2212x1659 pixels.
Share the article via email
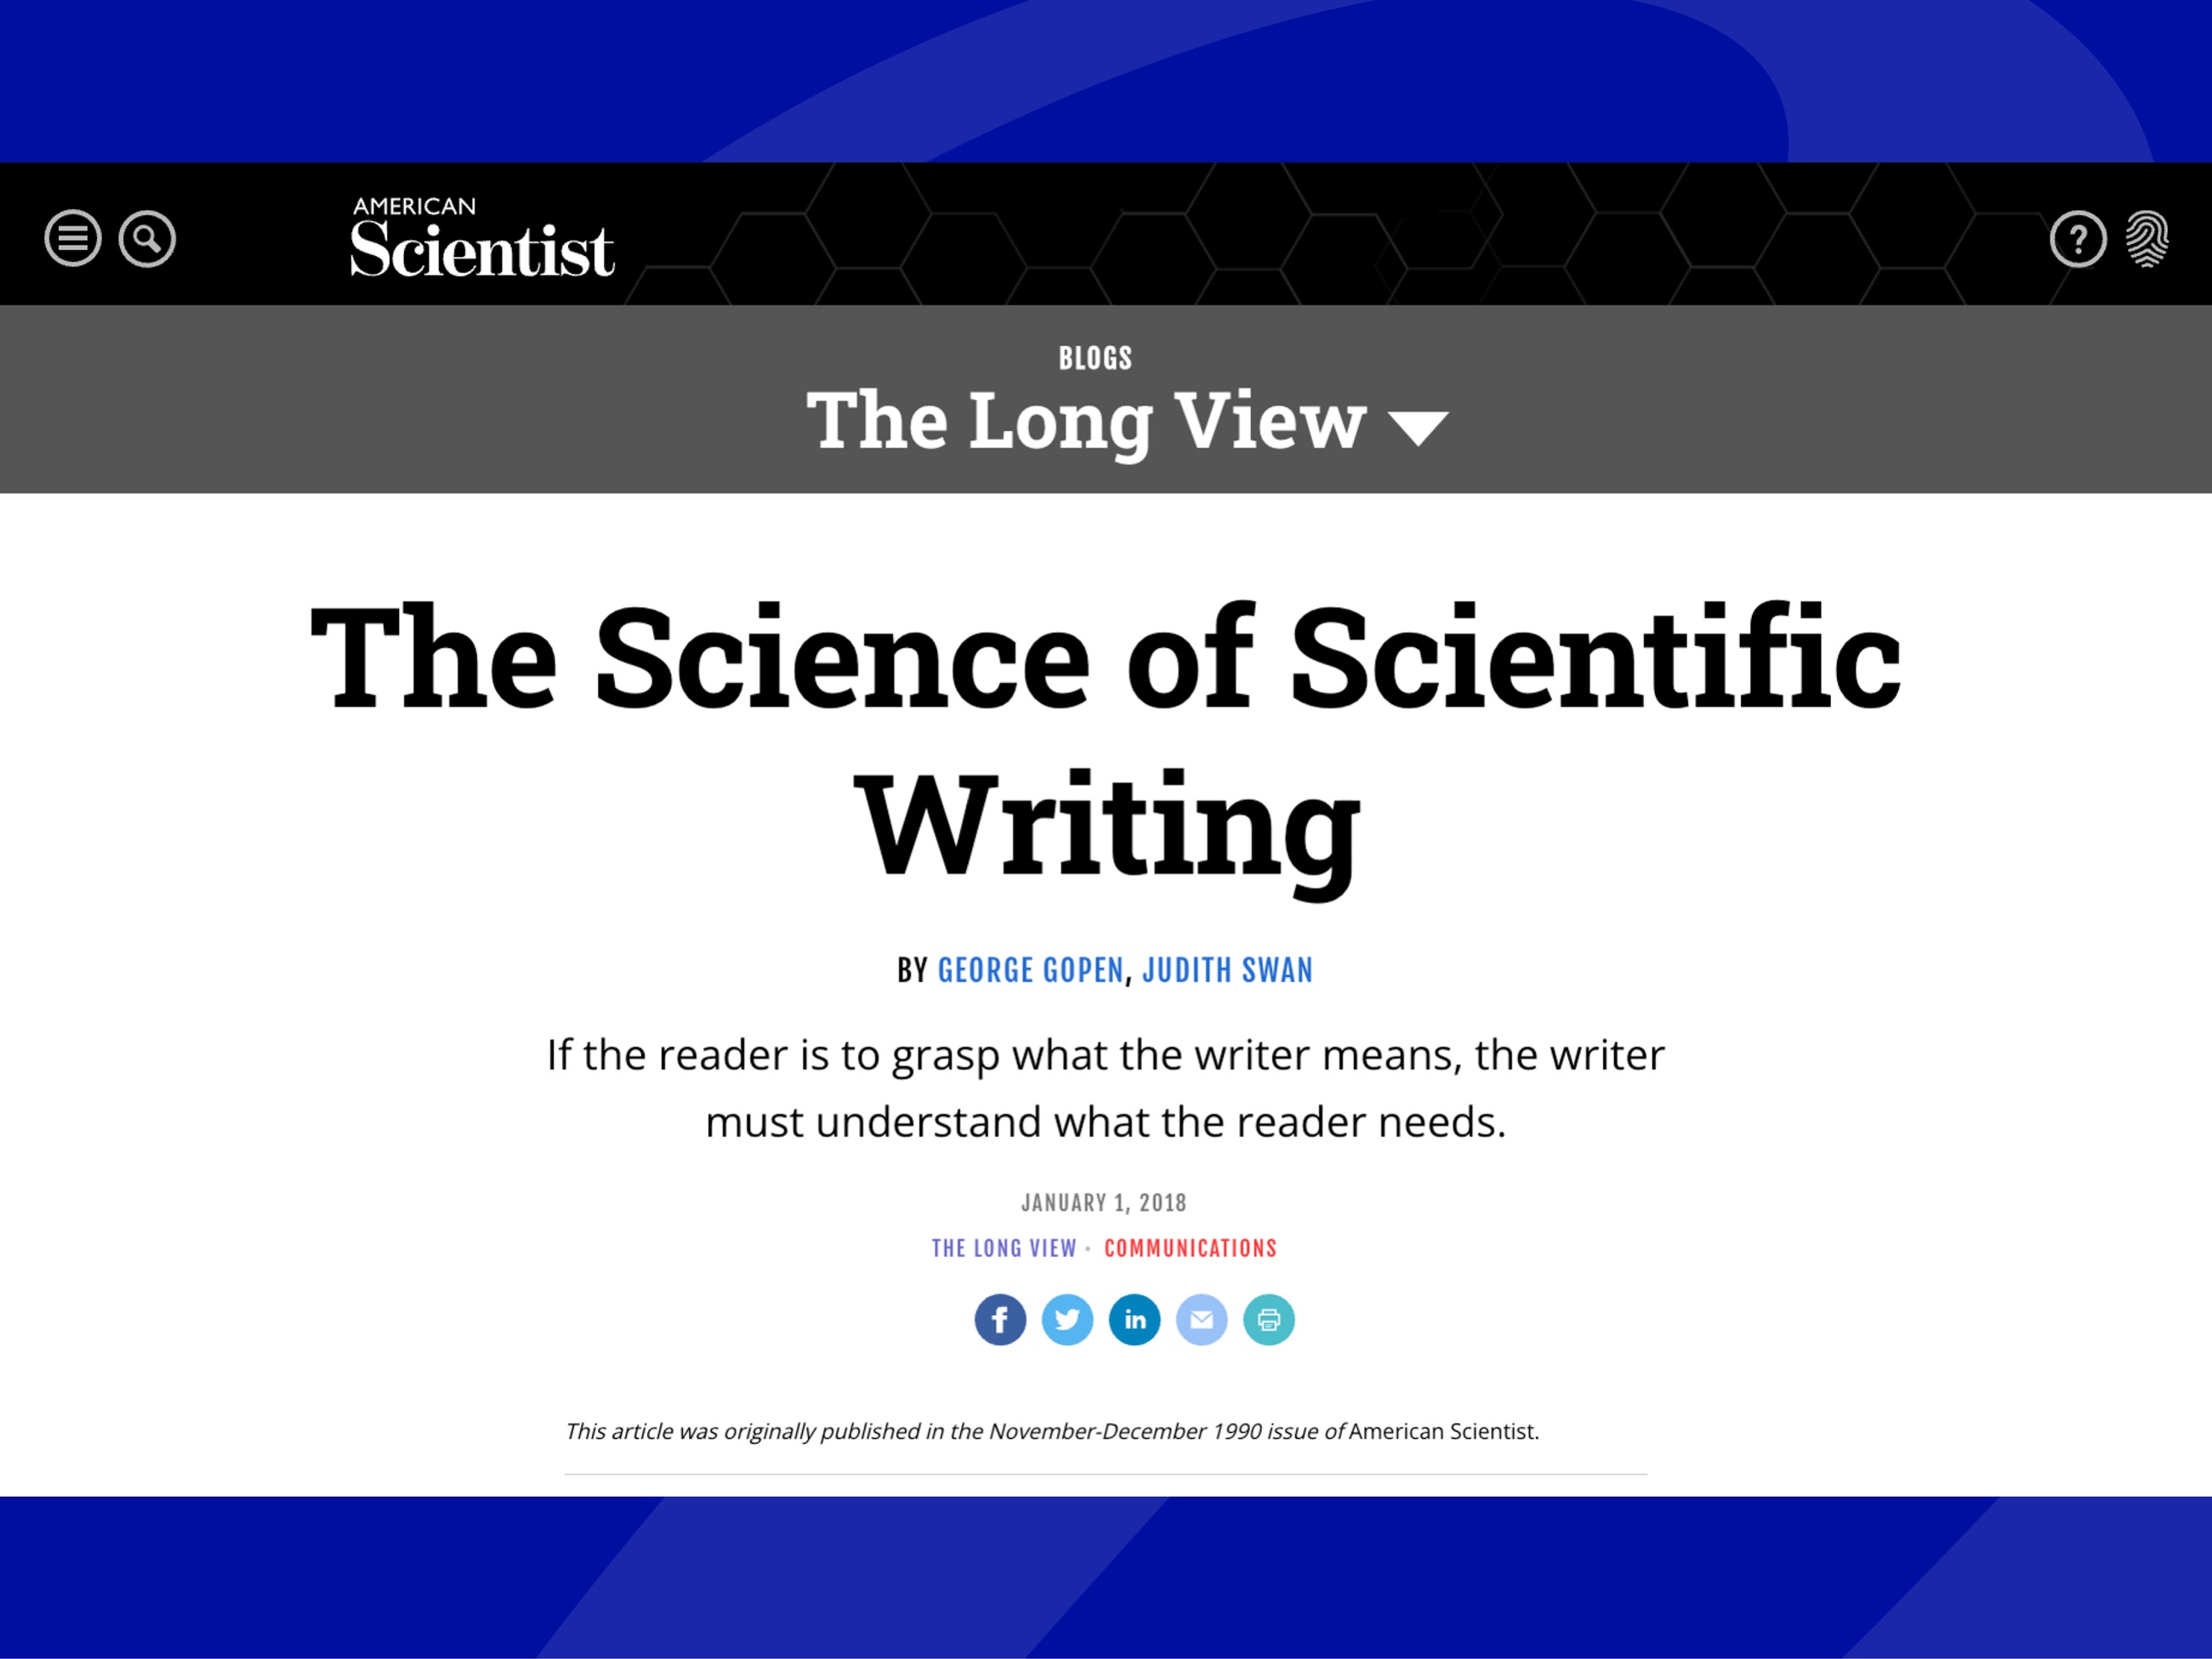pyautogui.click(x=1201, y=1319)
